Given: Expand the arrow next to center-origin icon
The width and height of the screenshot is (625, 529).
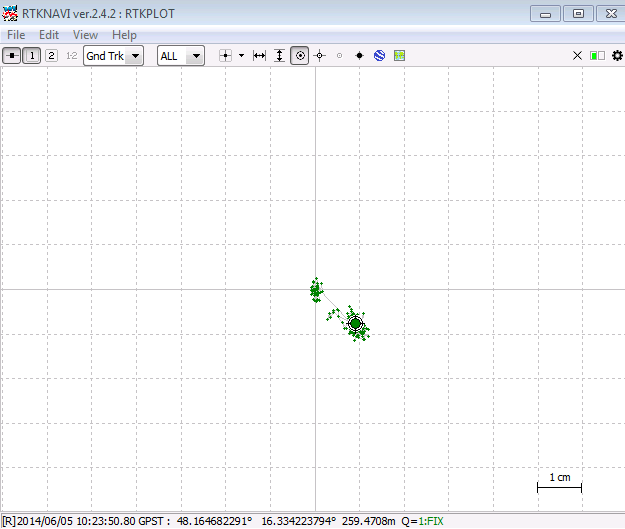Looking at the screenshot, I should [241, 56].
